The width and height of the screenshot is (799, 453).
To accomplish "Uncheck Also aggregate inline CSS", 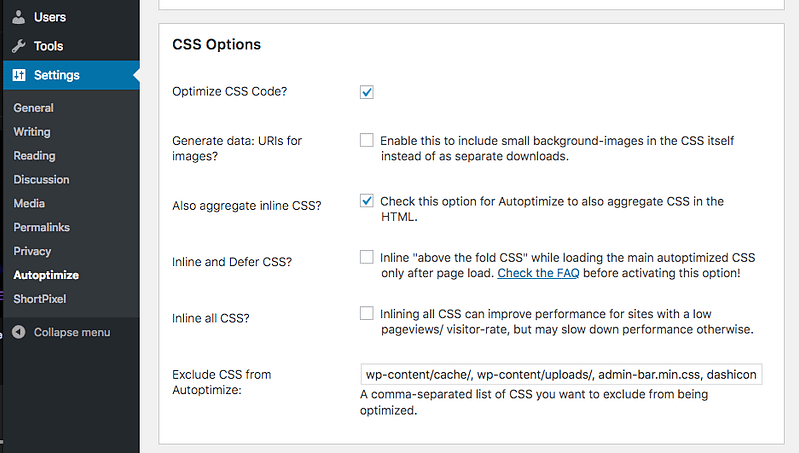I will pos(366,201).
